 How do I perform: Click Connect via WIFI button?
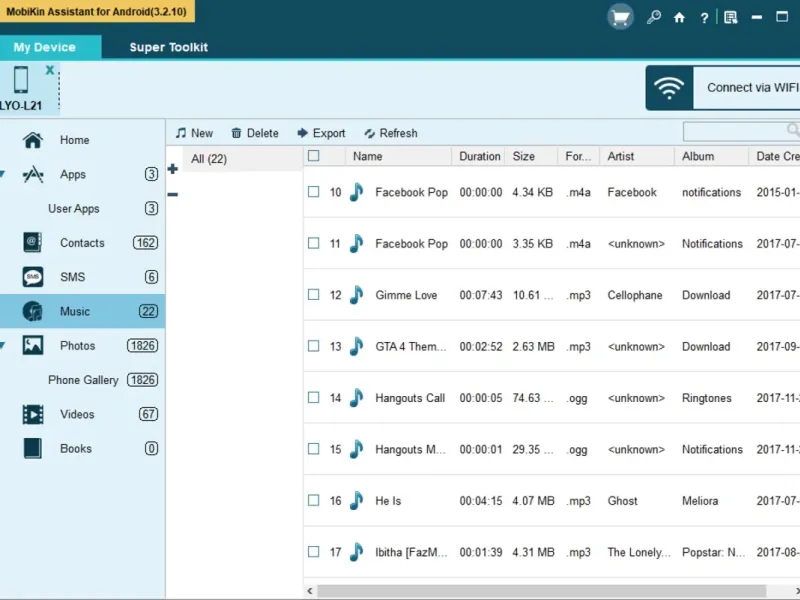click(x=724, y=88)
